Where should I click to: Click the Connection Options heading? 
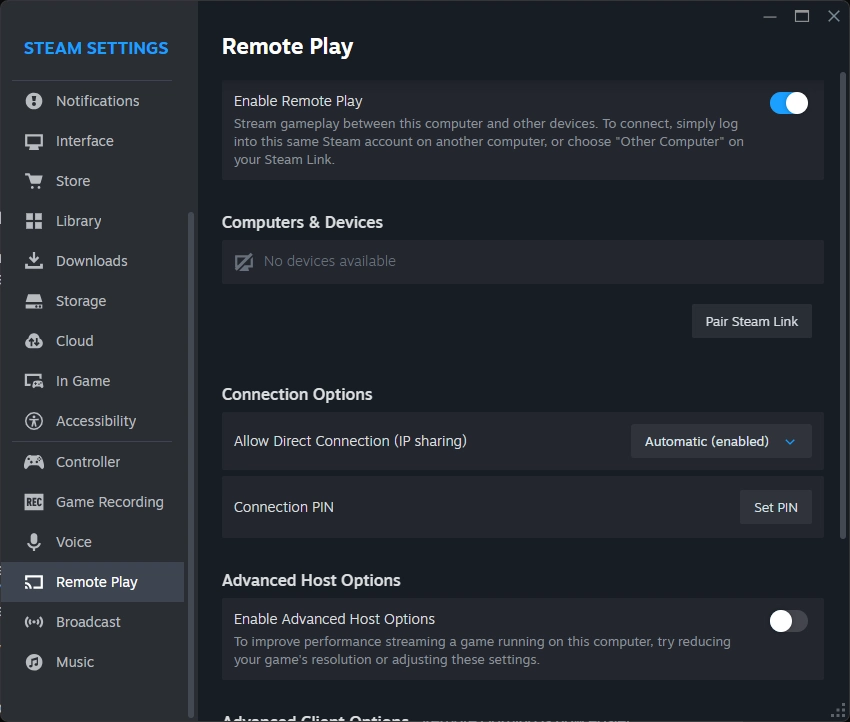pyautogui.click(x=297, y=394)
